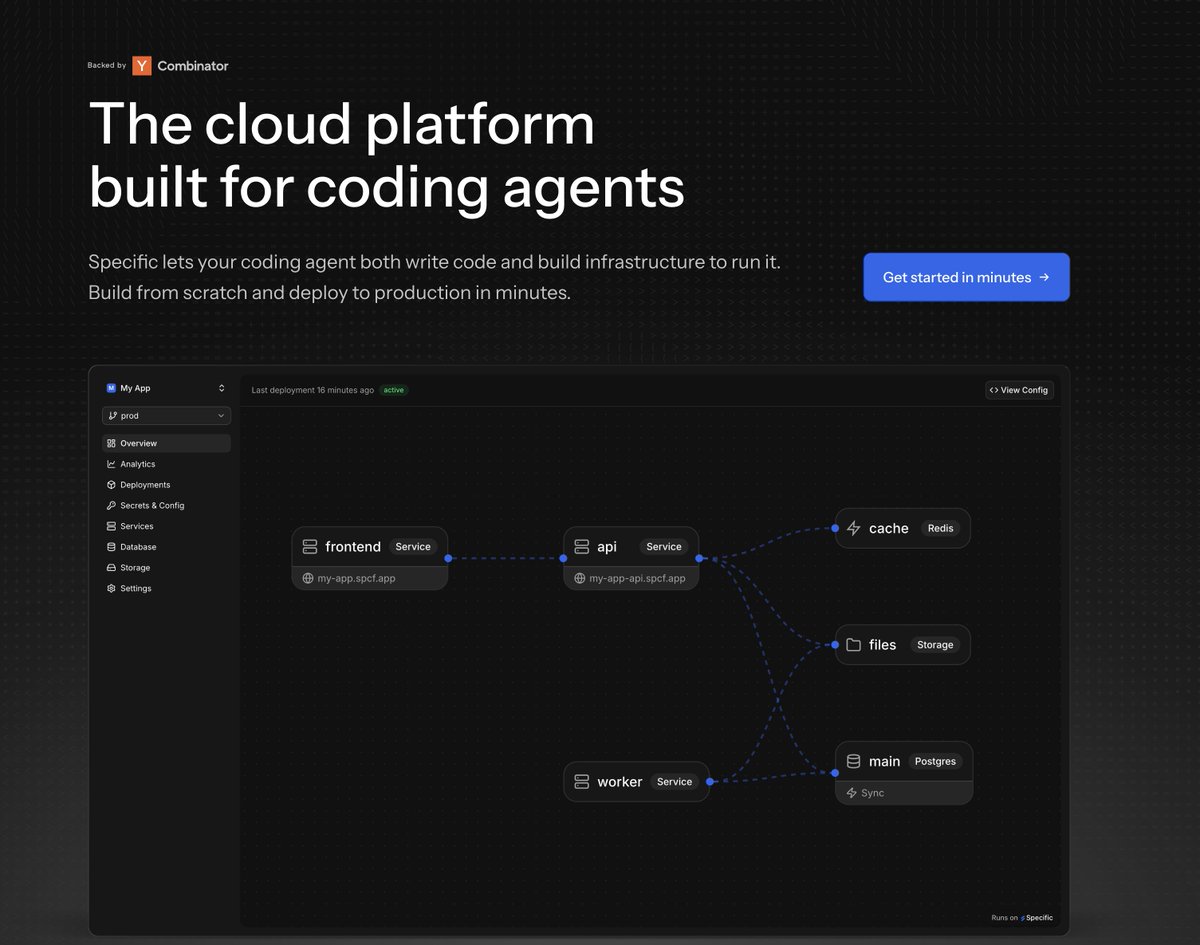Viewport: 1200px width, 945px height.
Task: Open Analytics in the sidebar
Action: (166, 464)
